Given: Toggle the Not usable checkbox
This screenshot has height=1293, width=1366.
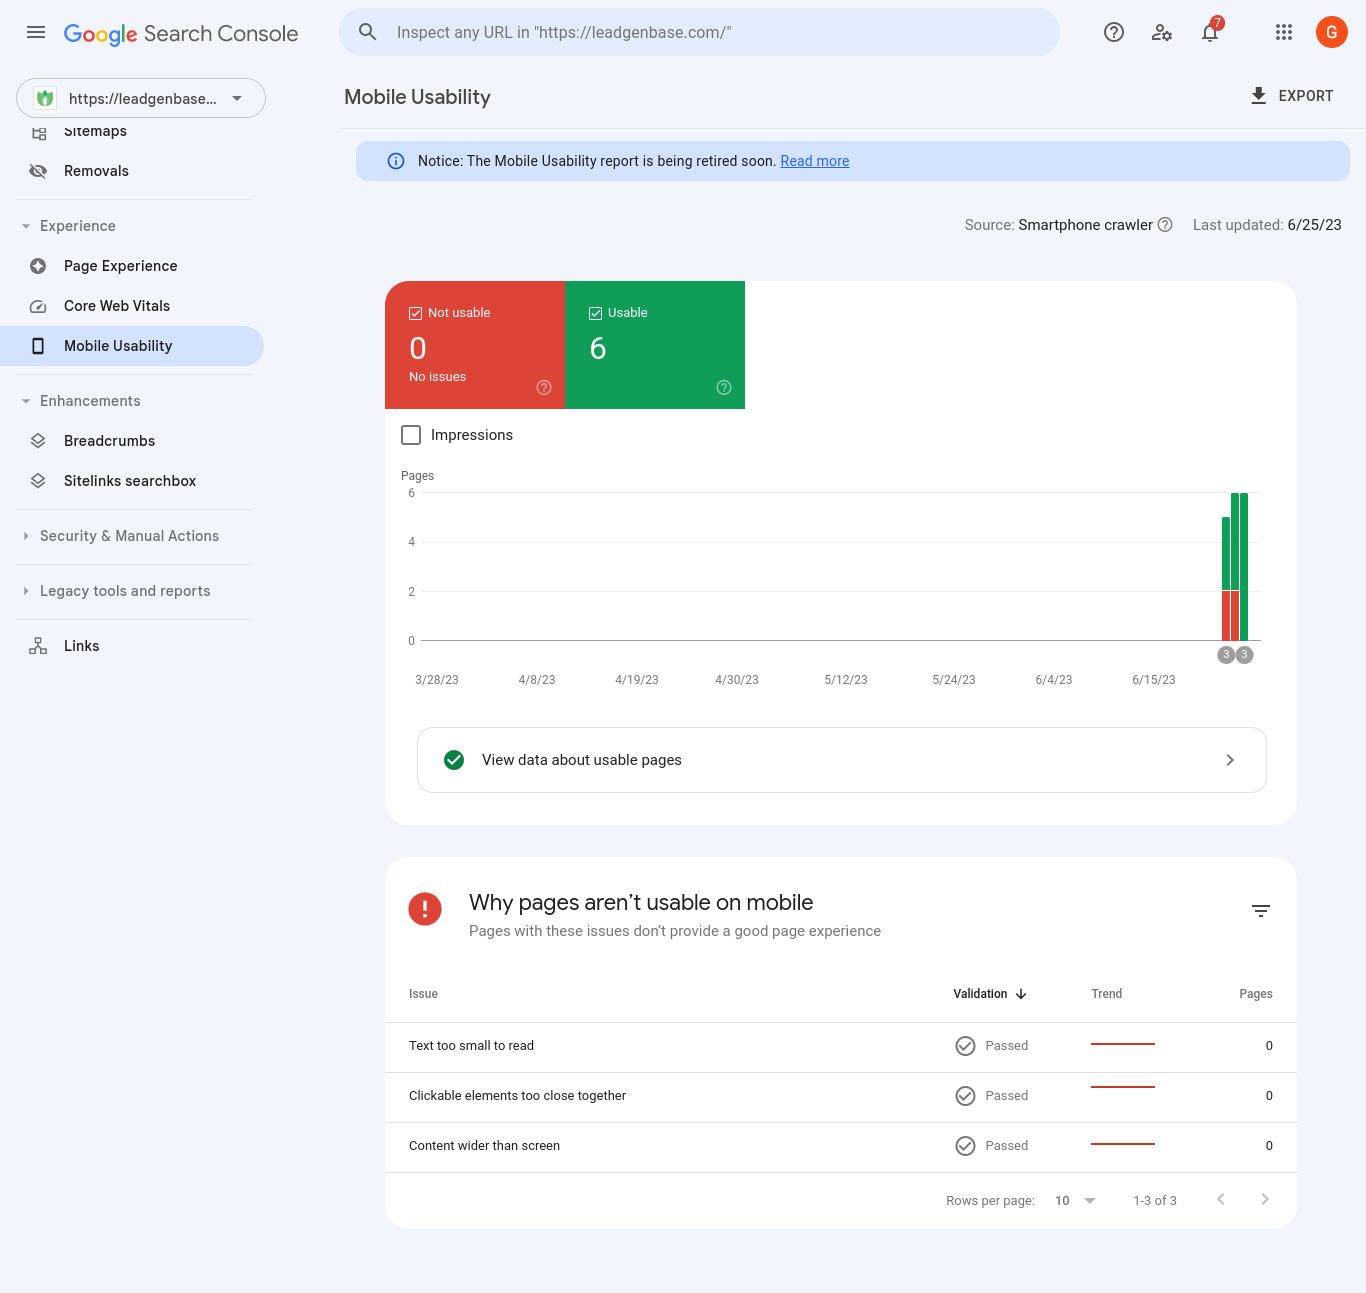Looking at the screenshot, I should click(416, 313).
